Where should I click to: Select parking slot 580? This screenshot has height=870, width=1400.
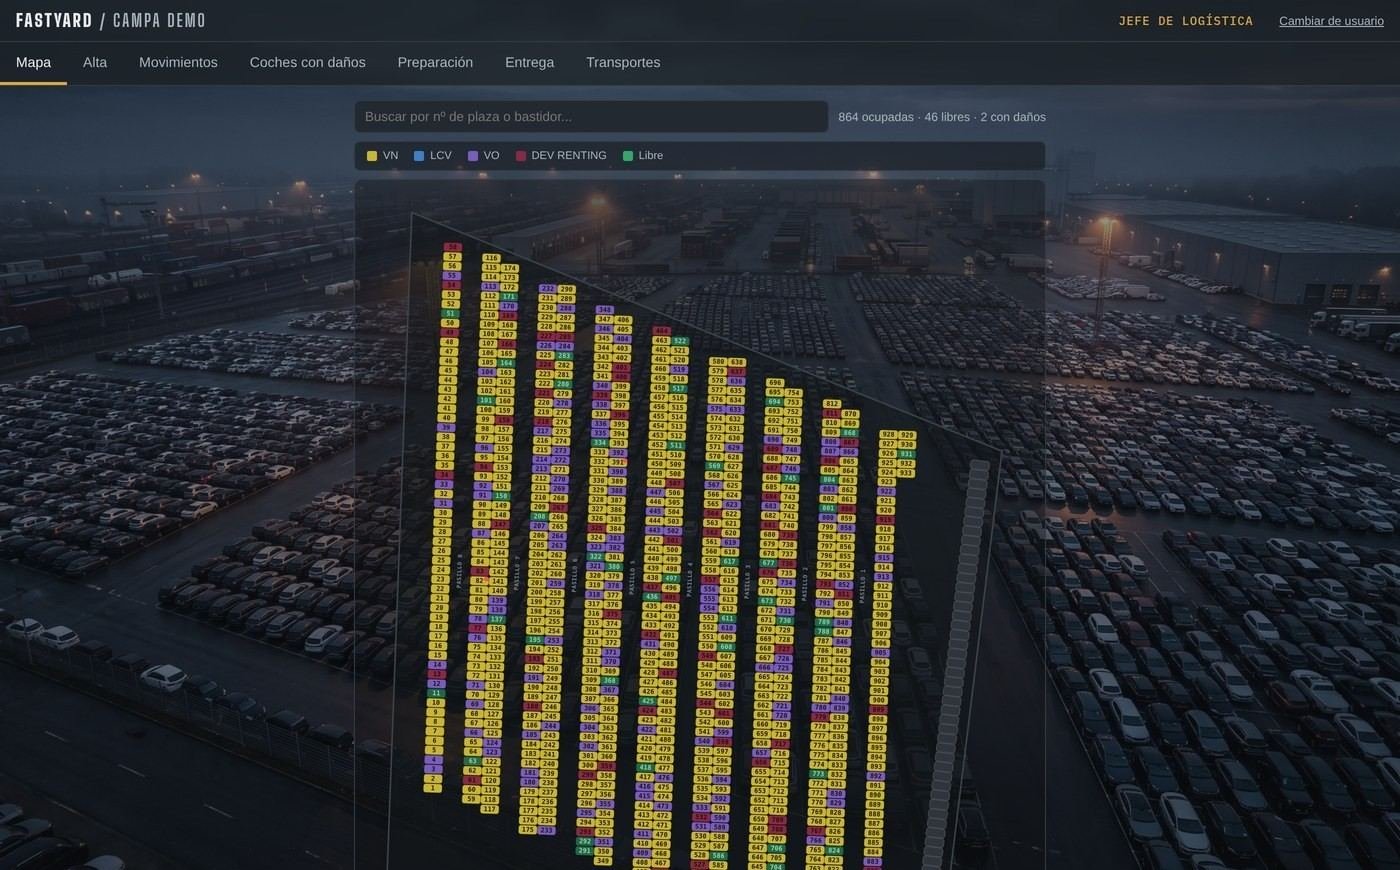[x=717, y=362]
